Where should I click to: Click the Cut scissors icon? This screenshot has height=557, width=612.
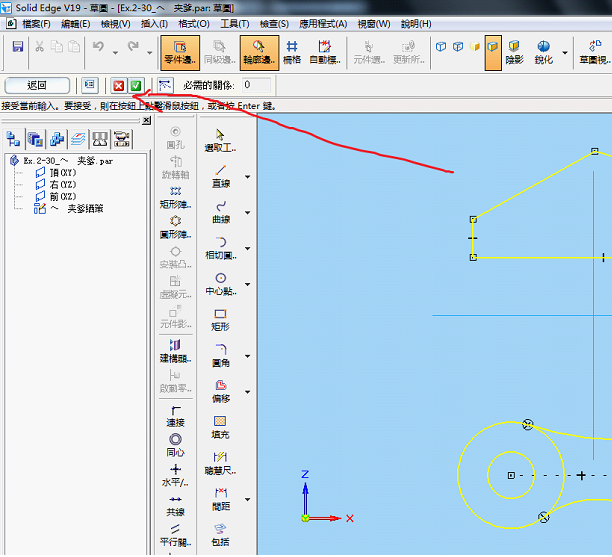click(39, 46)
